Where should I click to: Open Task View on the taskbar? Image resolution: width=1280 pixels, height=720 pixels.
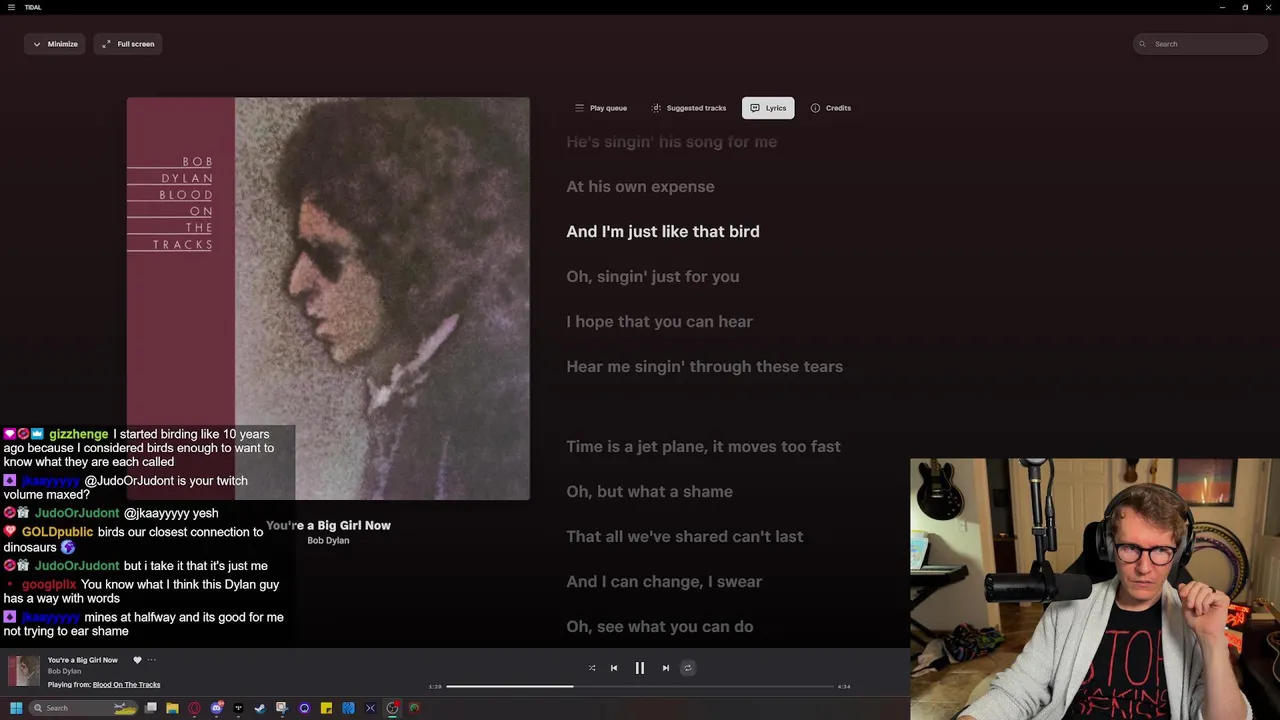pos(151,708)
